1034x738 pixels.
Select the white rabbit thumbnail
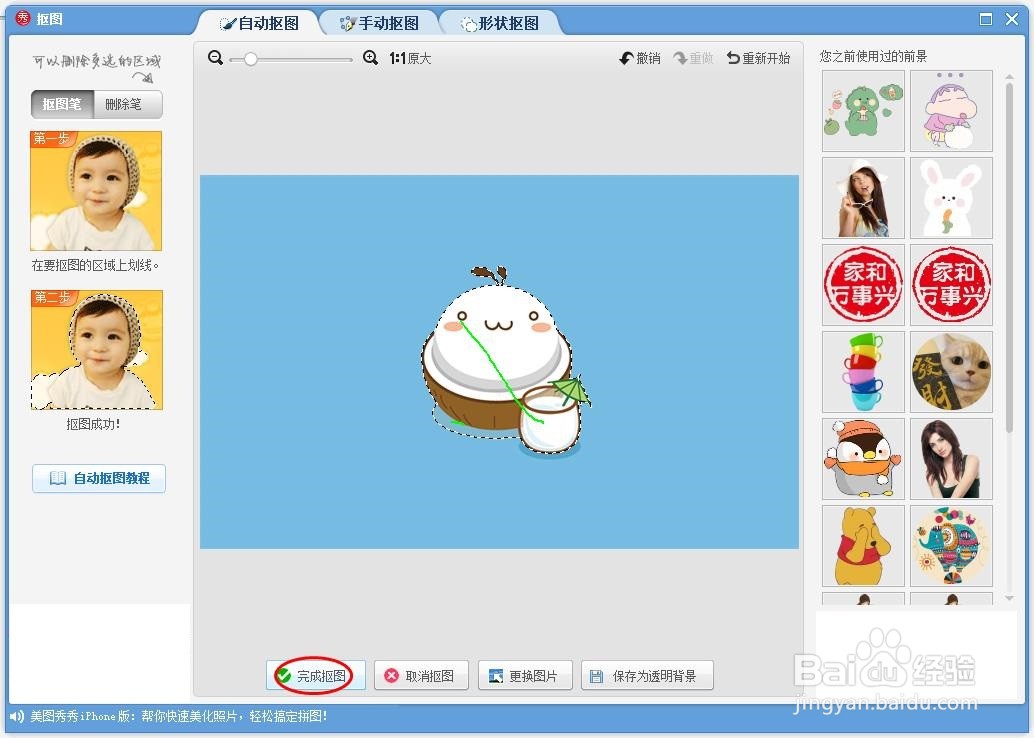coord(951,198)
